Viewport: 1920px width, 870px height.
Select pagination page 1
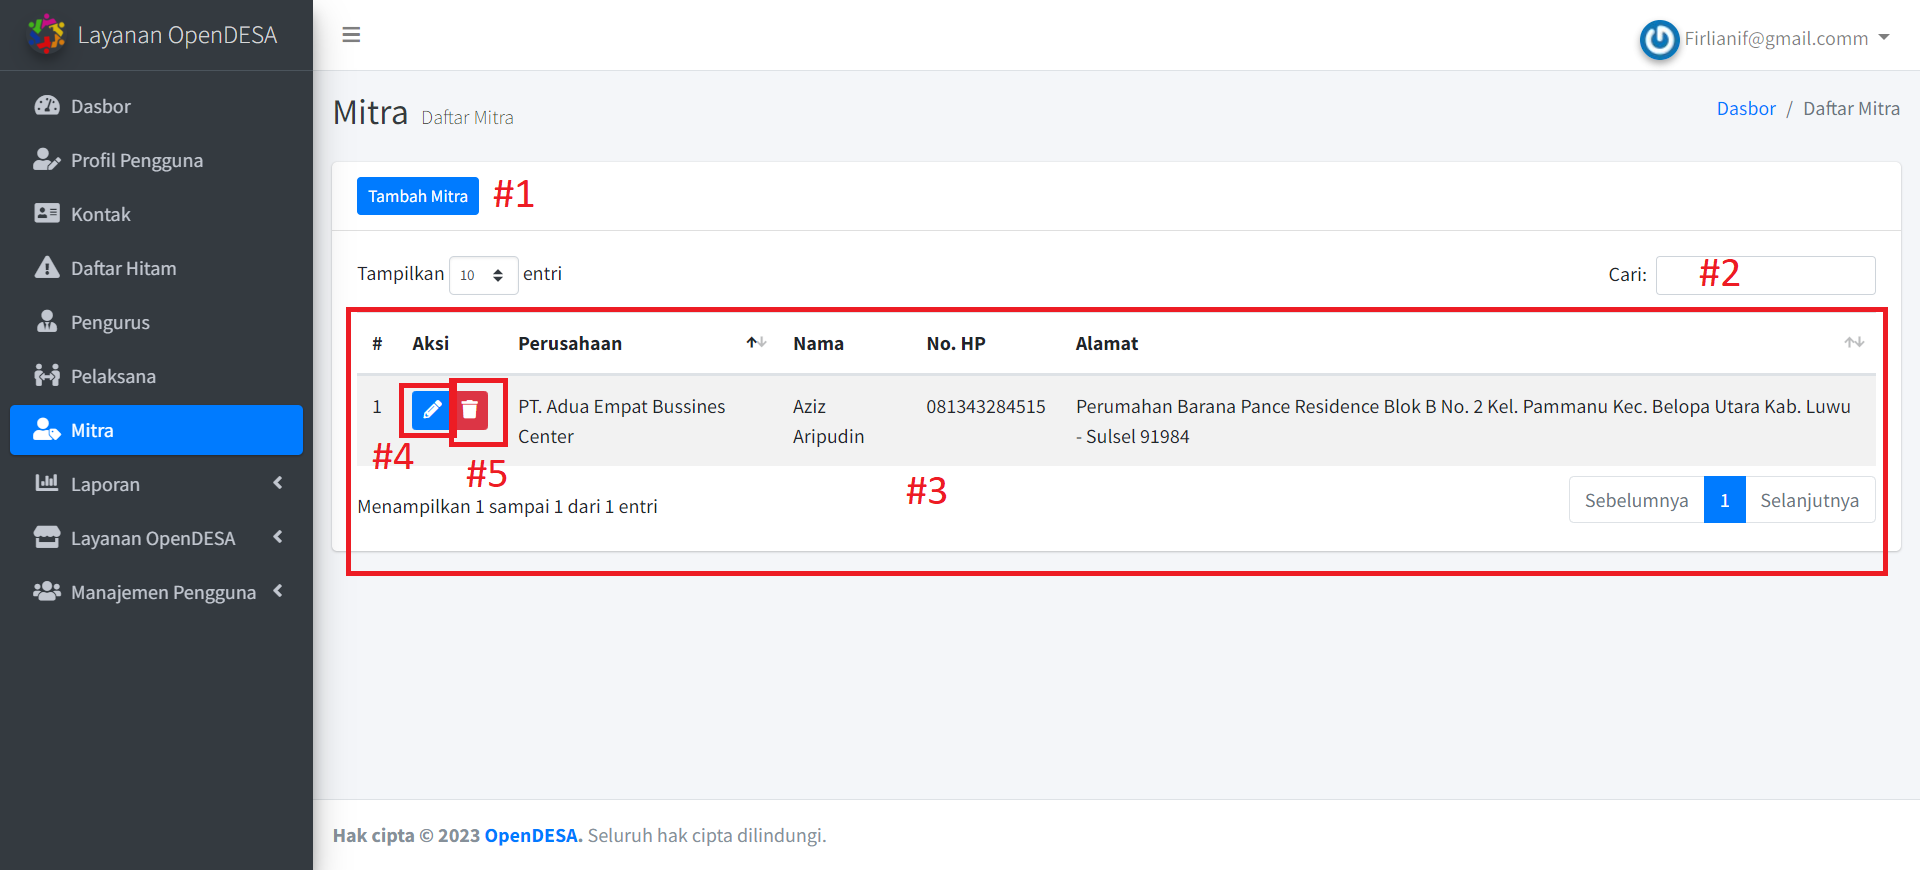[1724, 500]
